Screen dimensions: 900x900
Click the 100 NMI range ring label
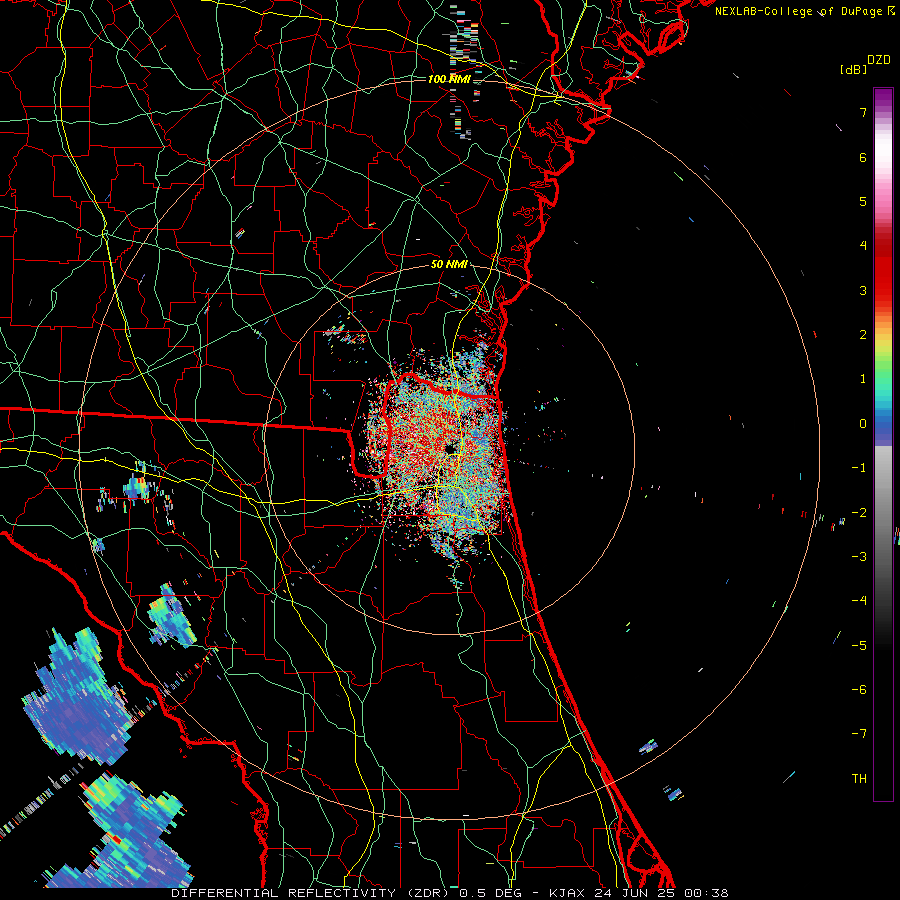pos(449,79)
